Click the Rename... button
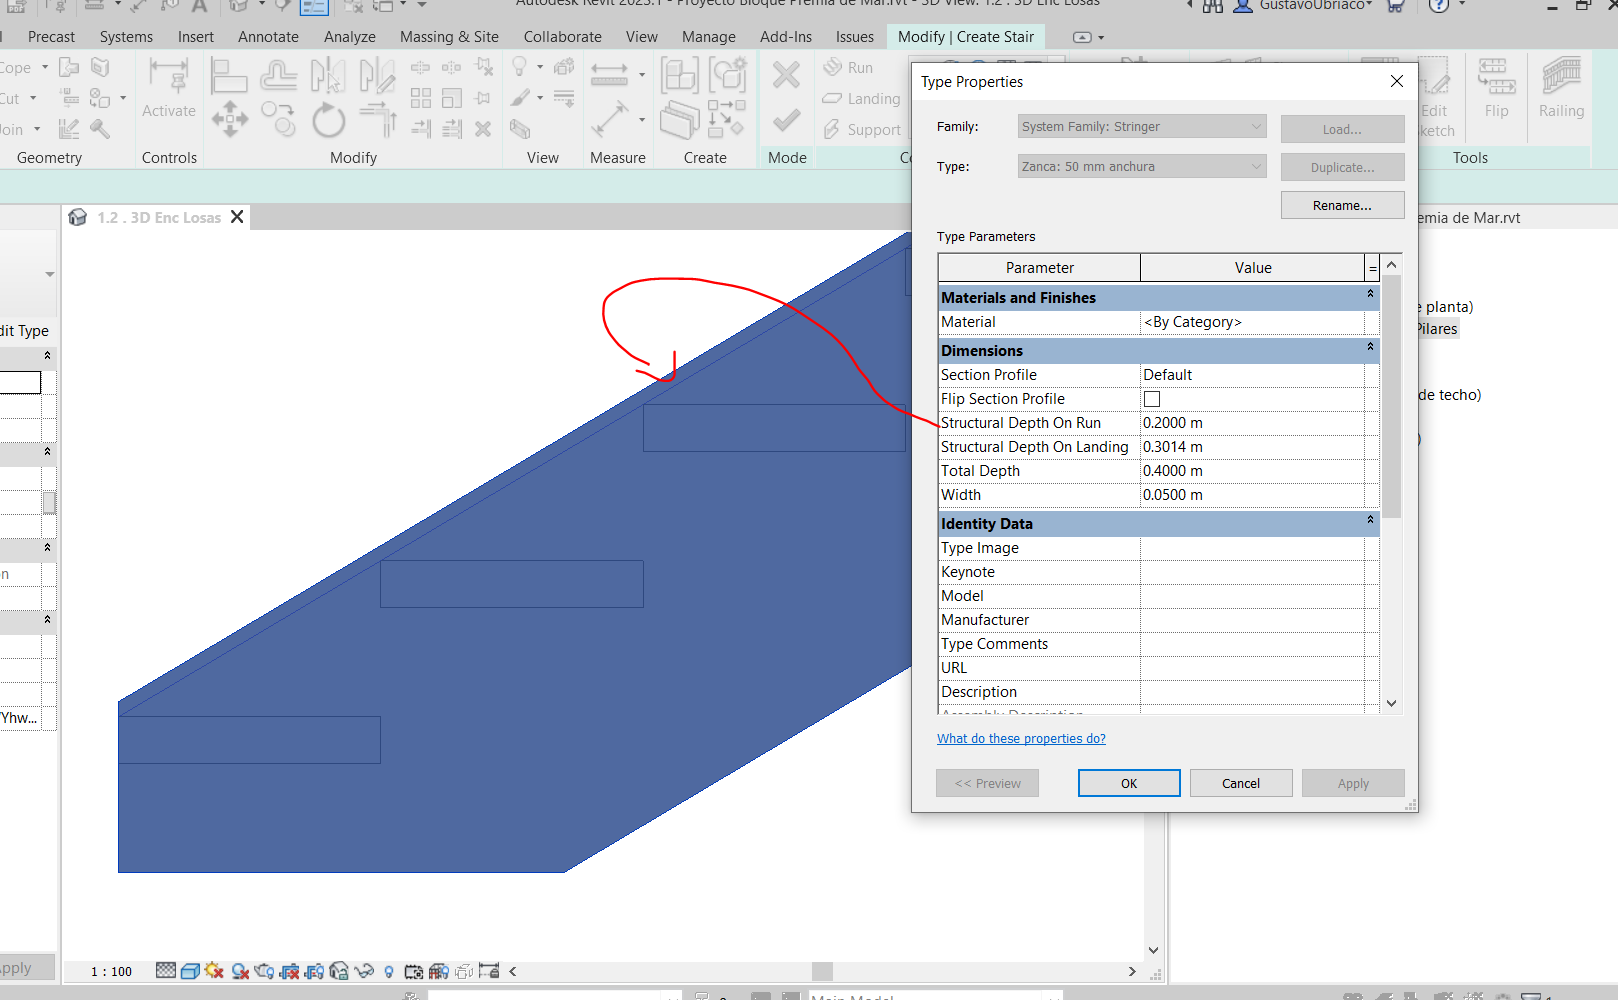1618x1000 pixels. pos(1342,205)
